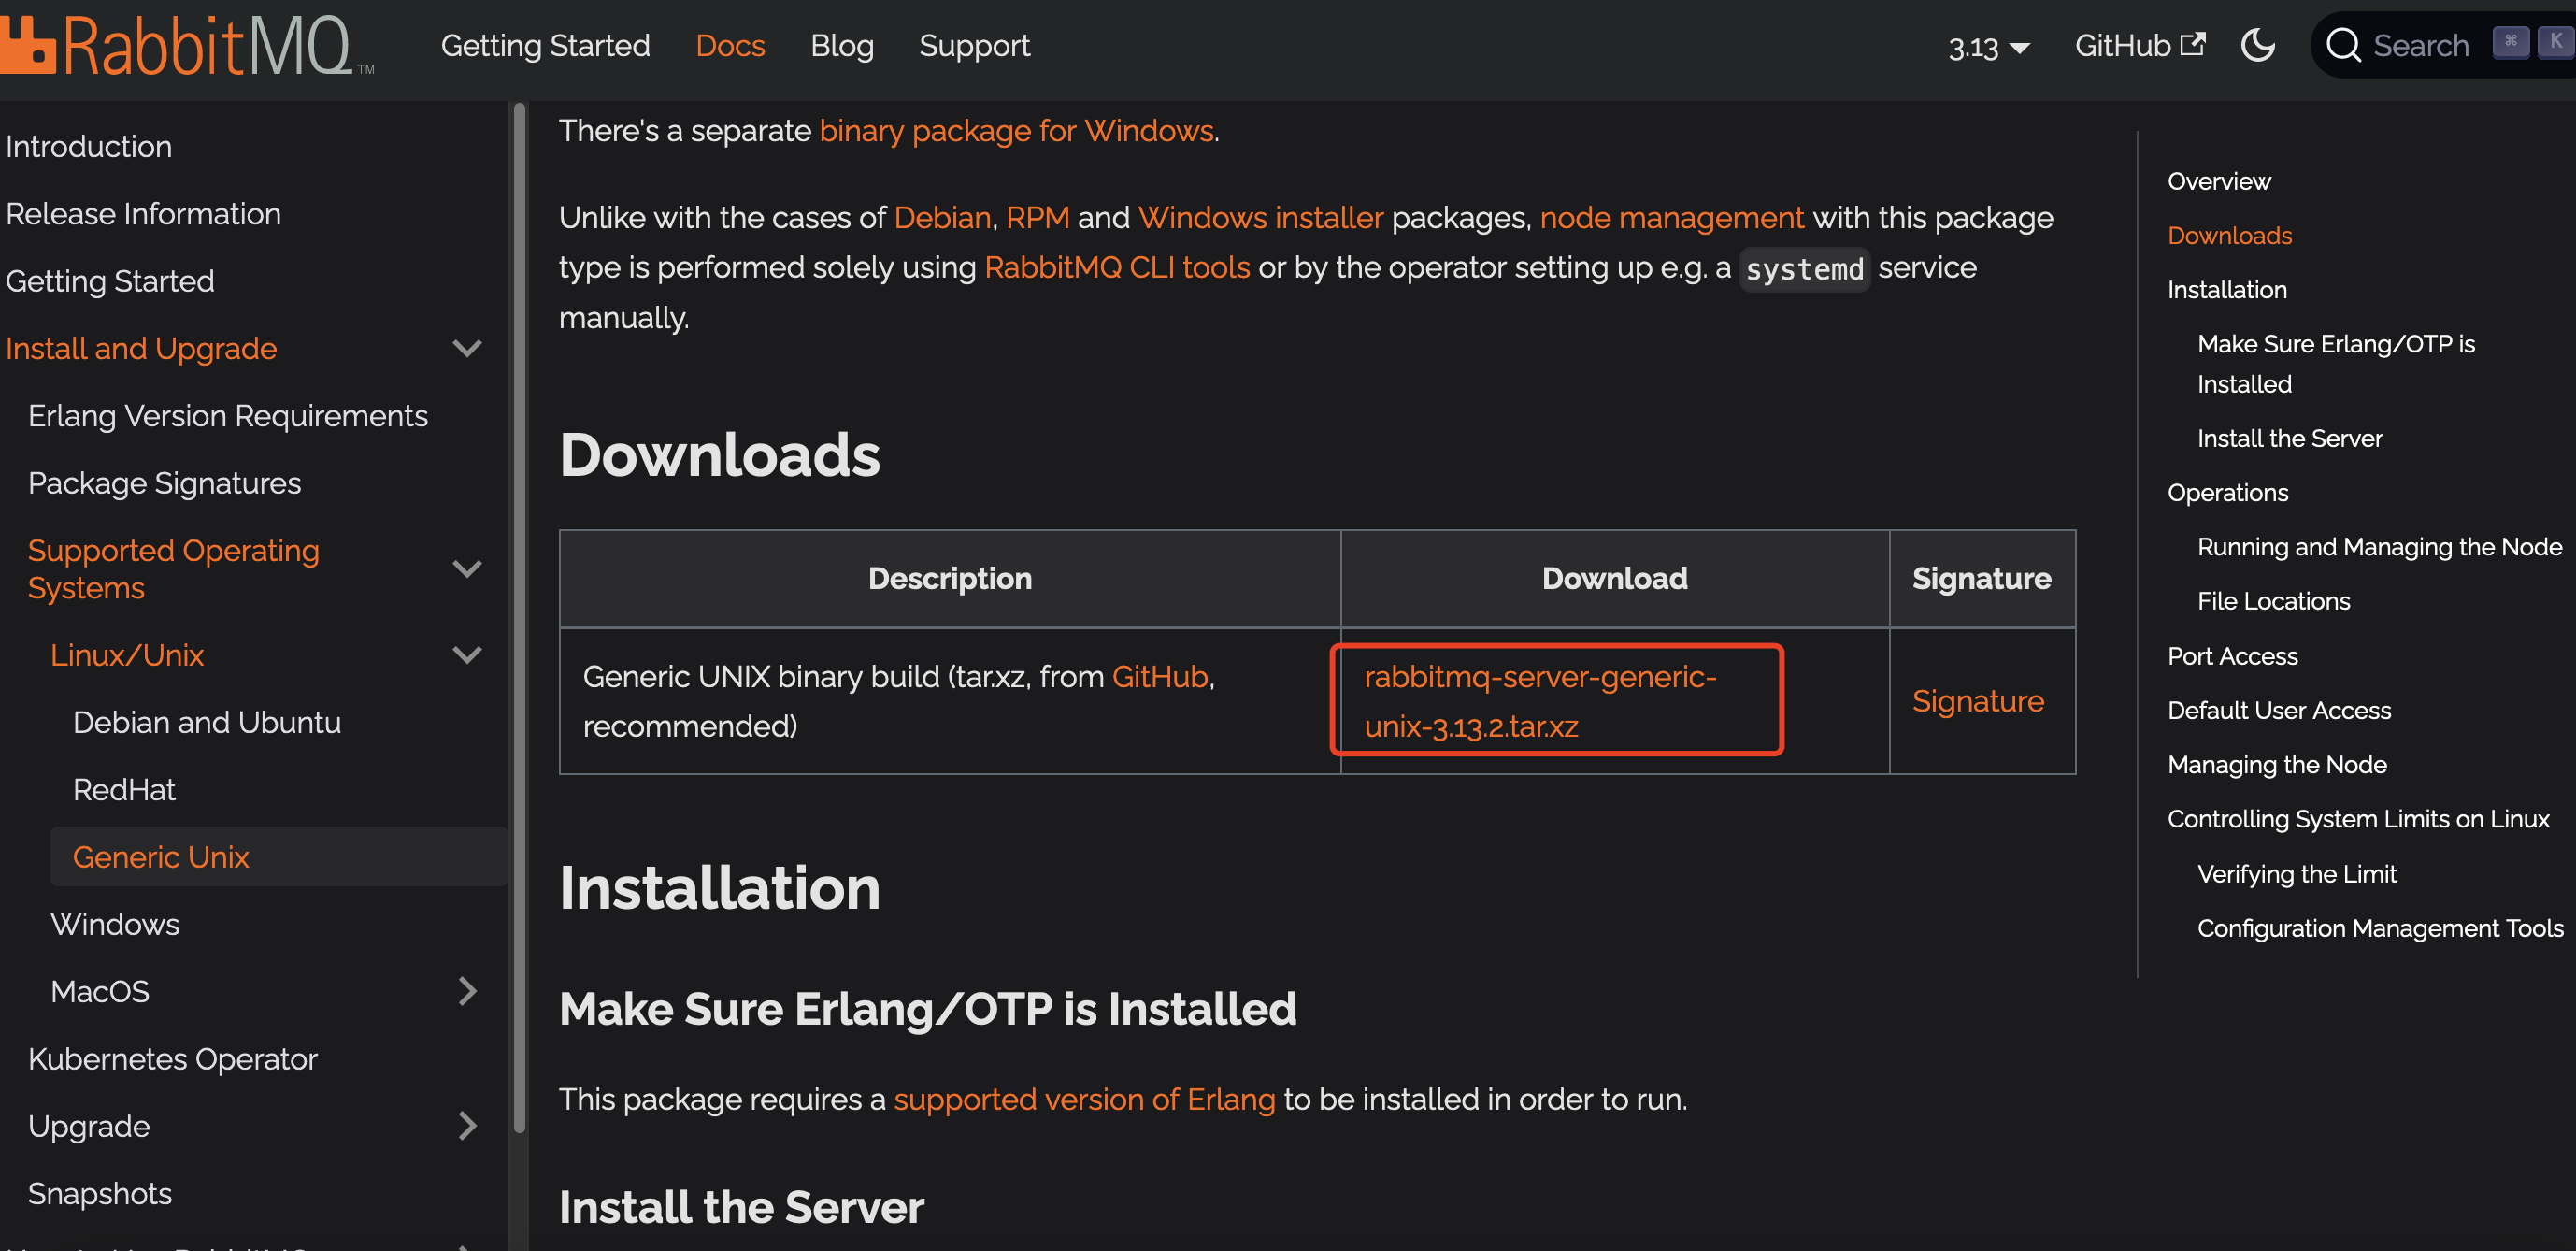This screenshot has width=2576, height=1251.
Task: Jump to Controlling System Limits on Linux
Action: [2358, 819]
